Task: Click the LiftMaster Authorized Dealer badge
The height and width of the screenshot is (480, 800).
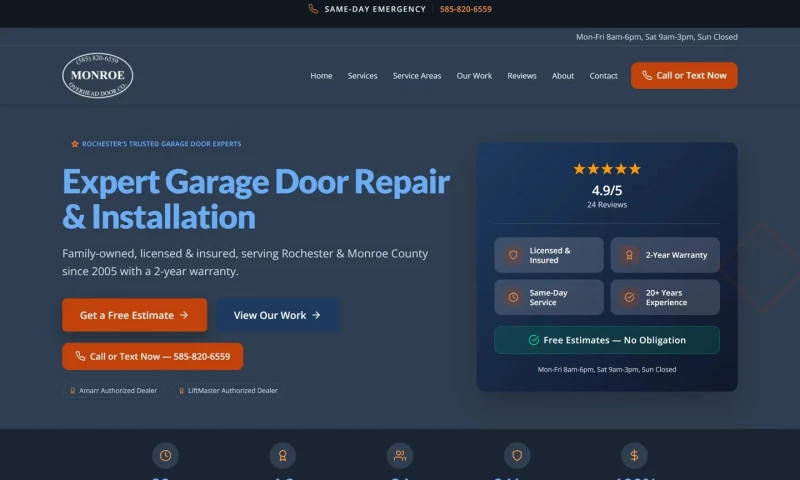Action: pyautogui.click(x=228, y=391)
